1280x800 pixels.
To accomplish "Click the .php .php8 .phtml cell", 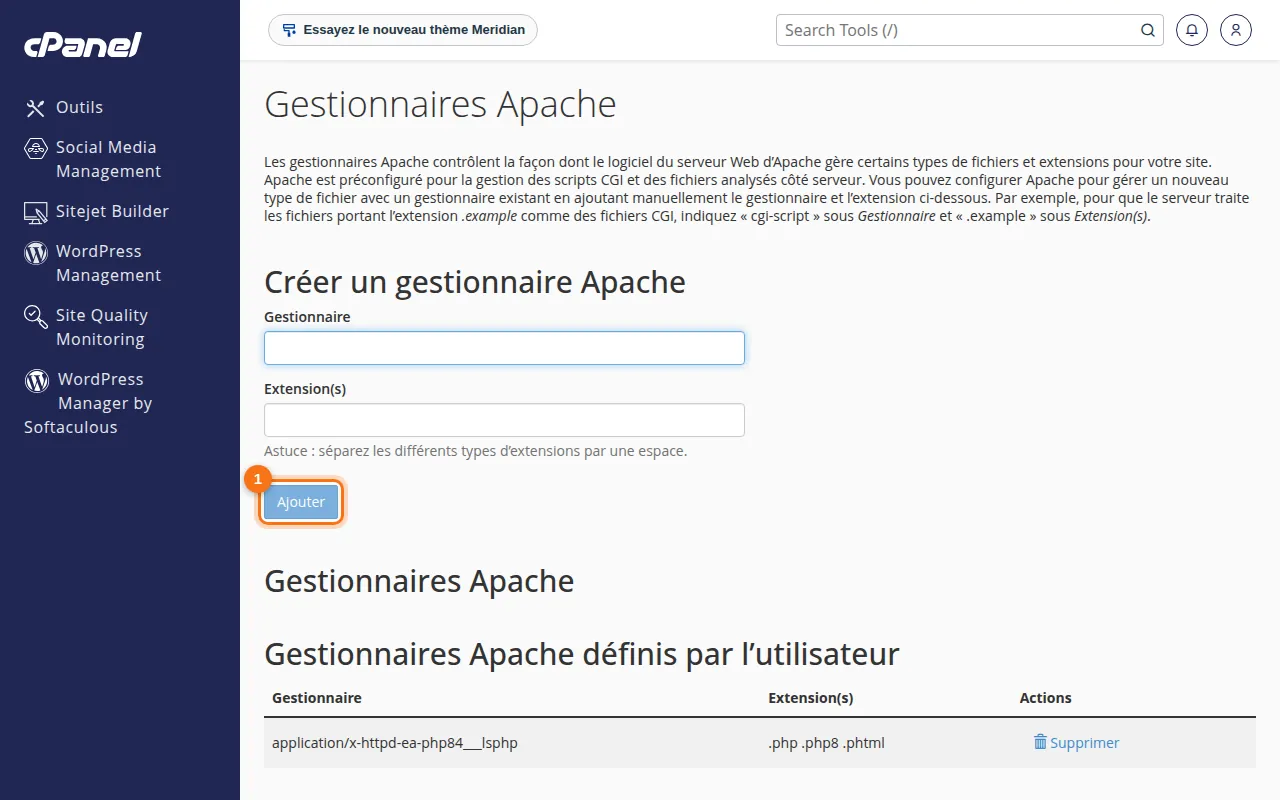I will click(x=826, y=743).
